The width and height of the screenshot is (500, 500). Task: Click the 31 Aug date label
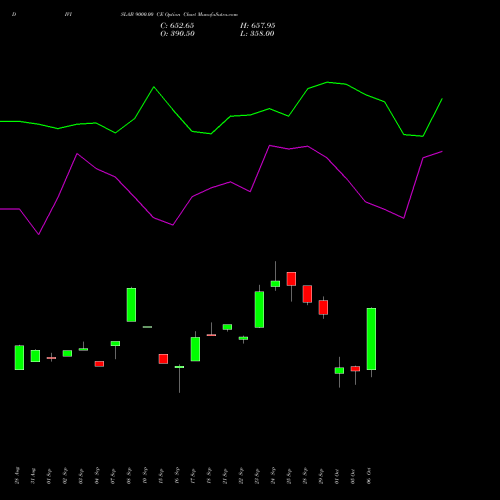pyautogui.click(x=33, y=476)
